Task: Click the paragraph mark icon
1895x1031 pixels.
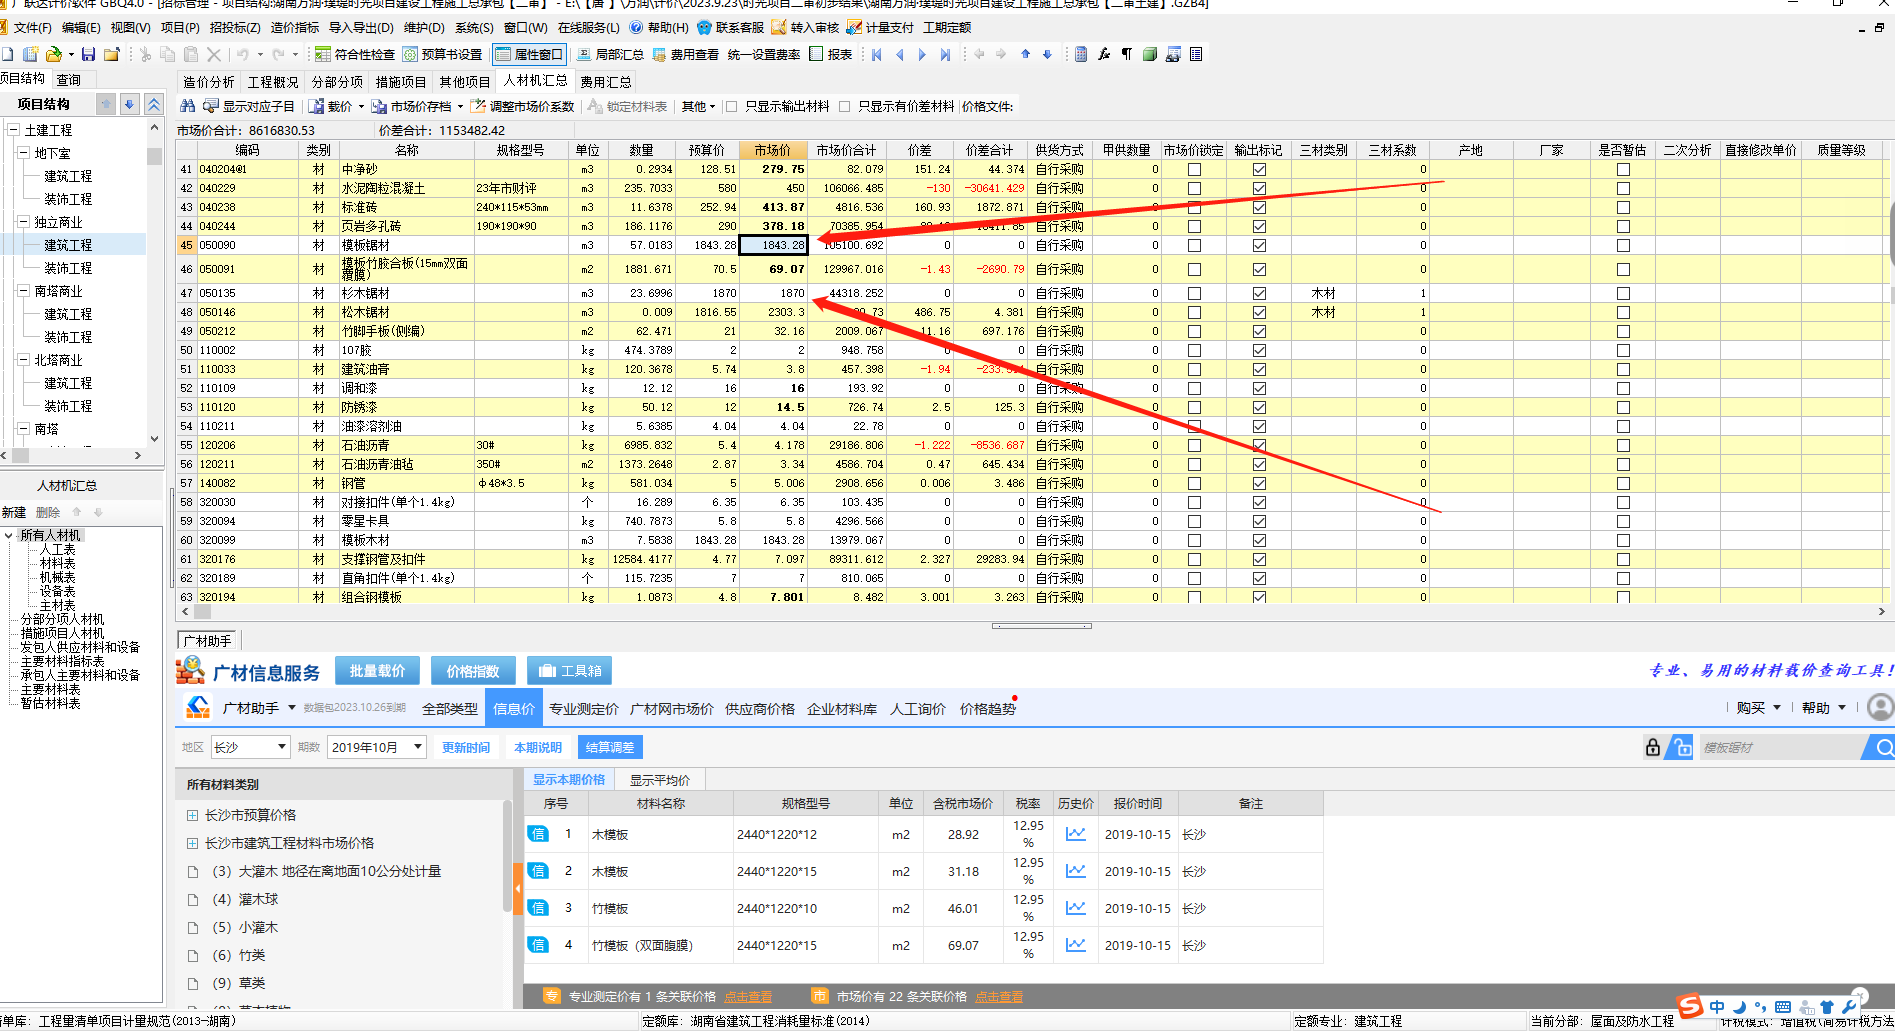Action: pos(1127,54)
